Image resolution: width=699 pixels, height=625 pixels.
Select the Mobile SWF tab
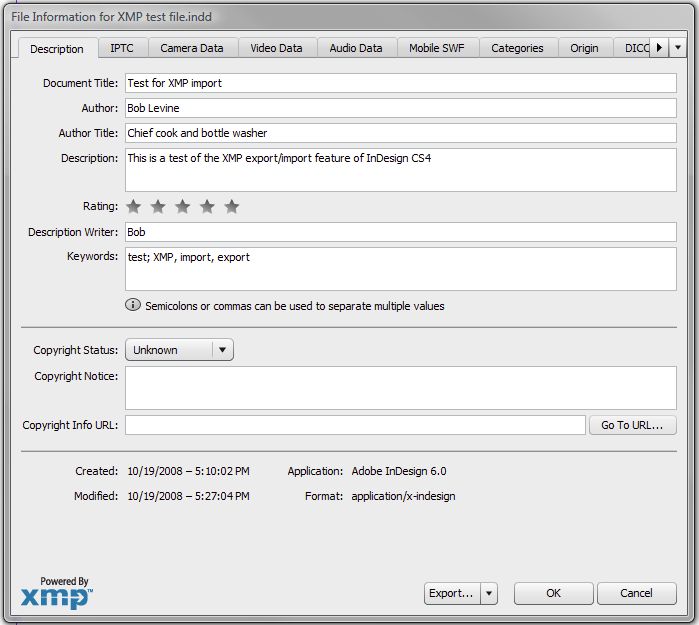[x=437, y=48]
